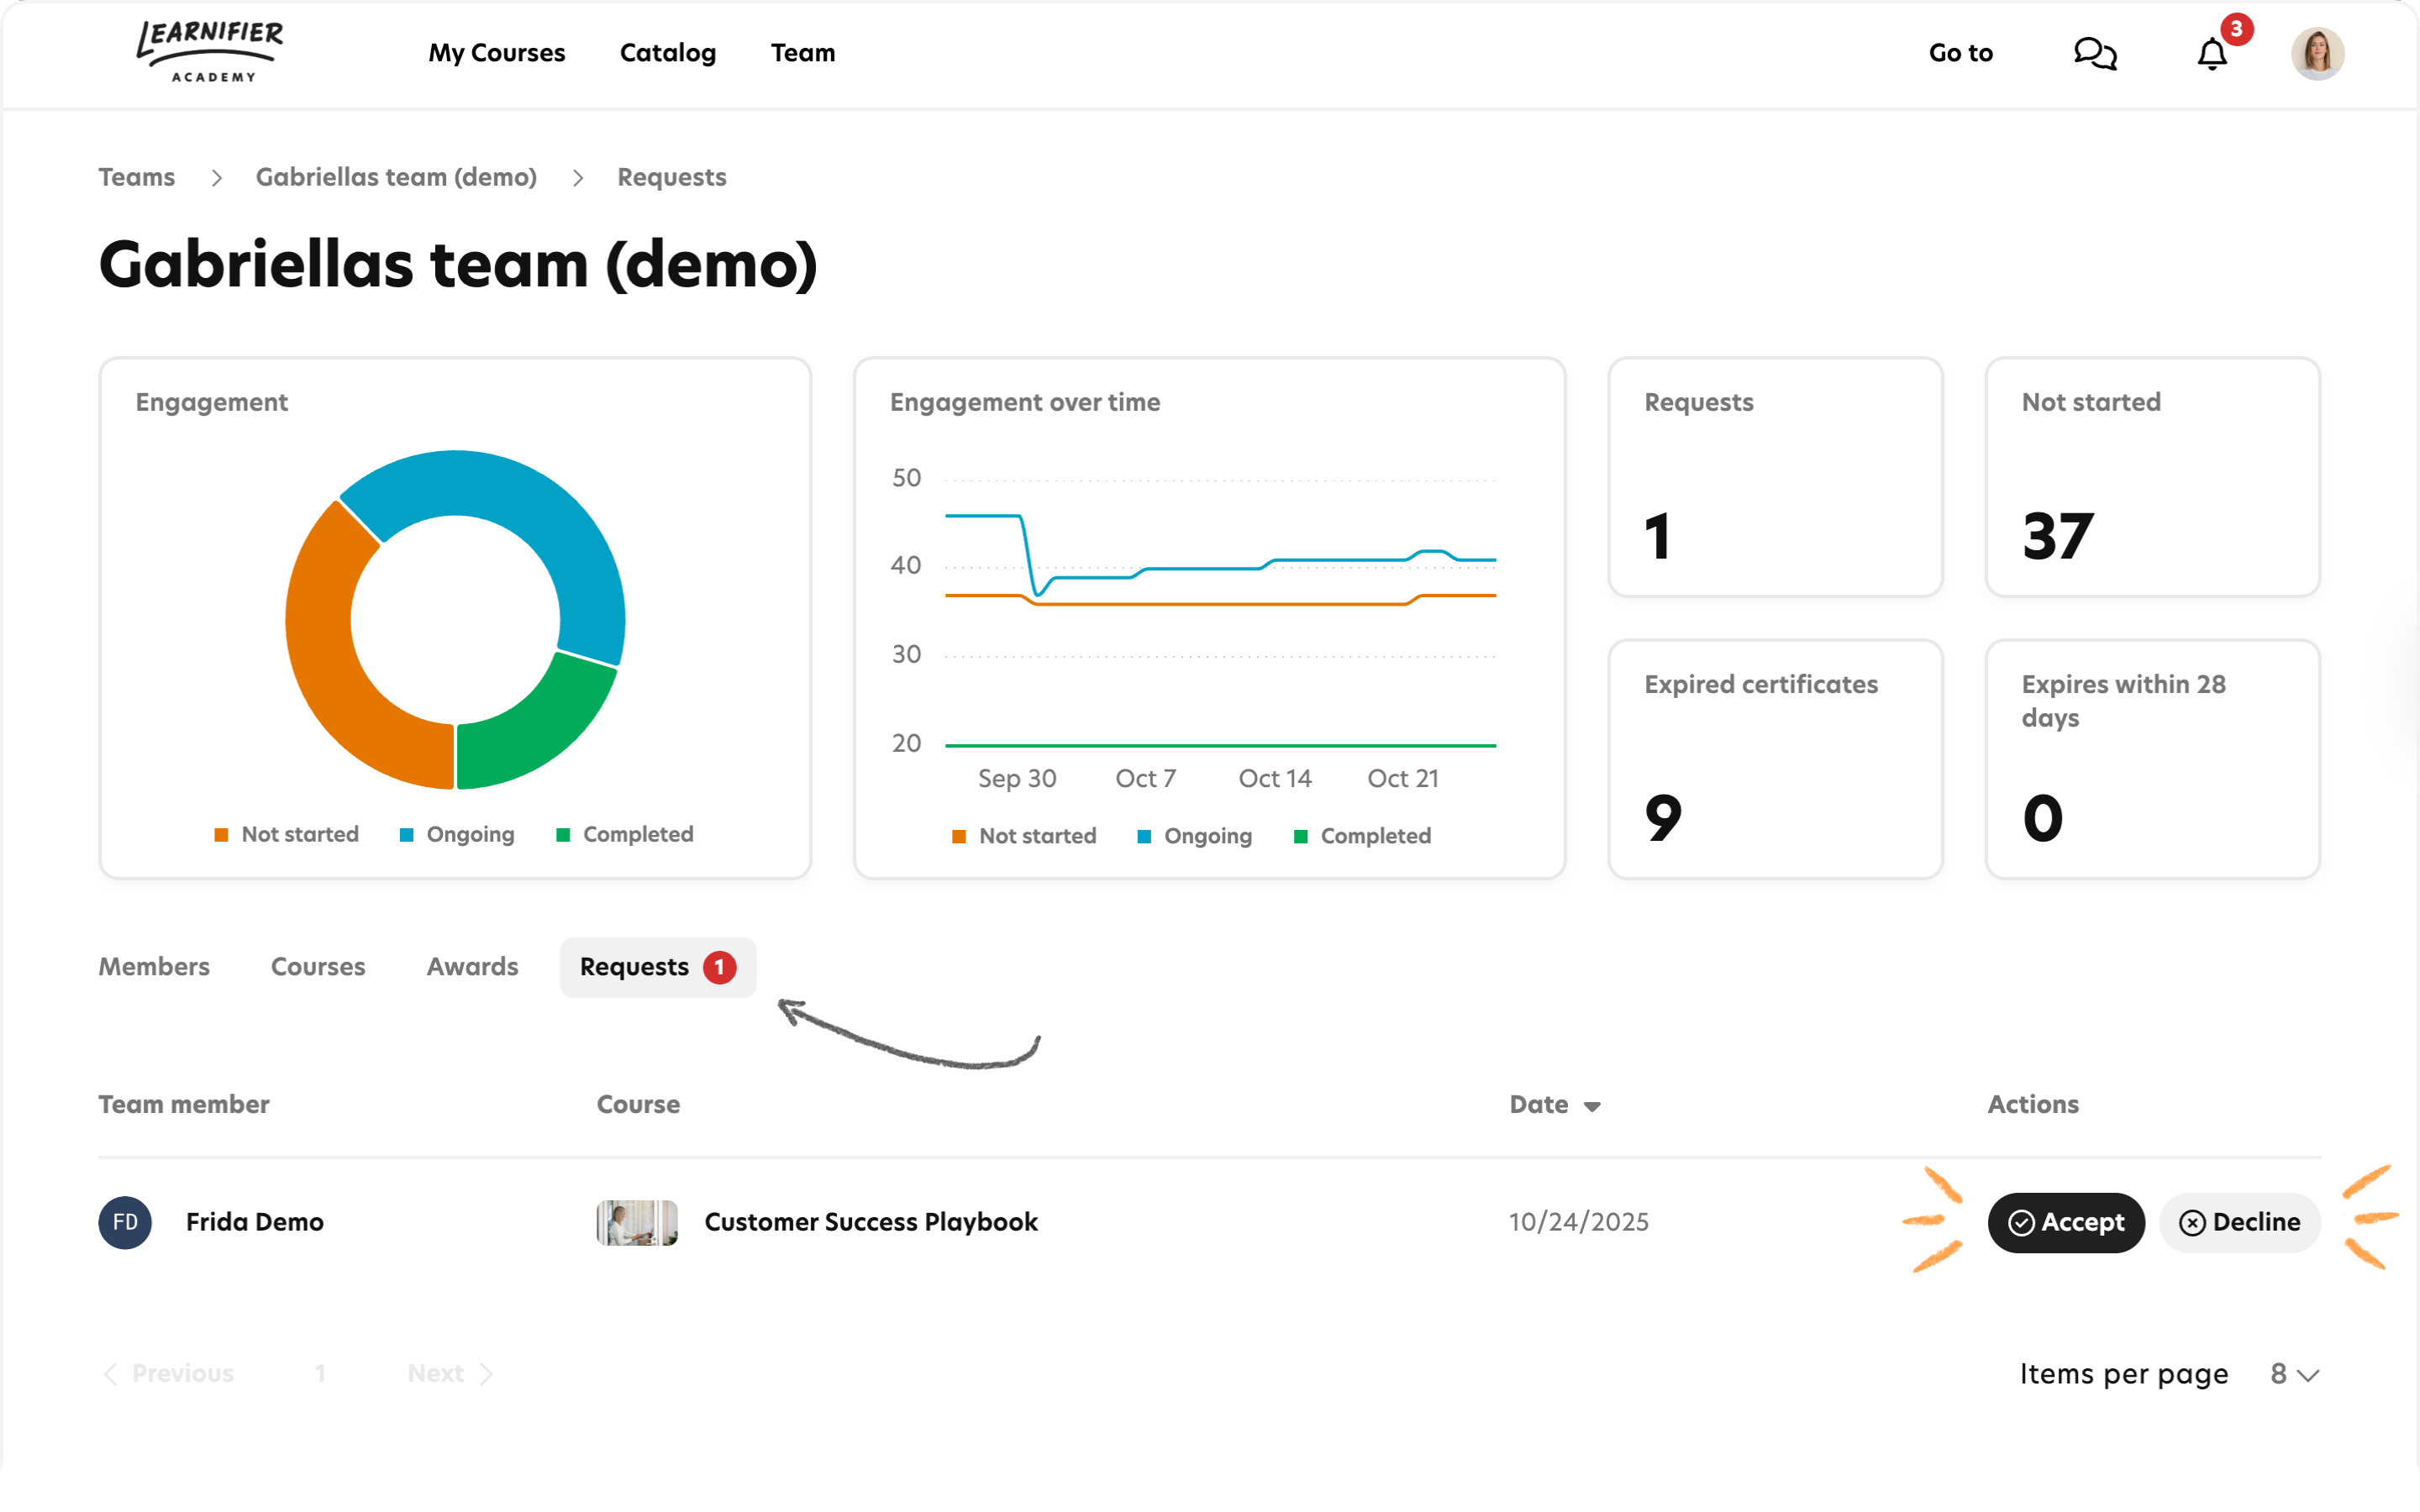Switch to the Members tab
This screenshot has height=1512, width=2420.
(154, 966)
